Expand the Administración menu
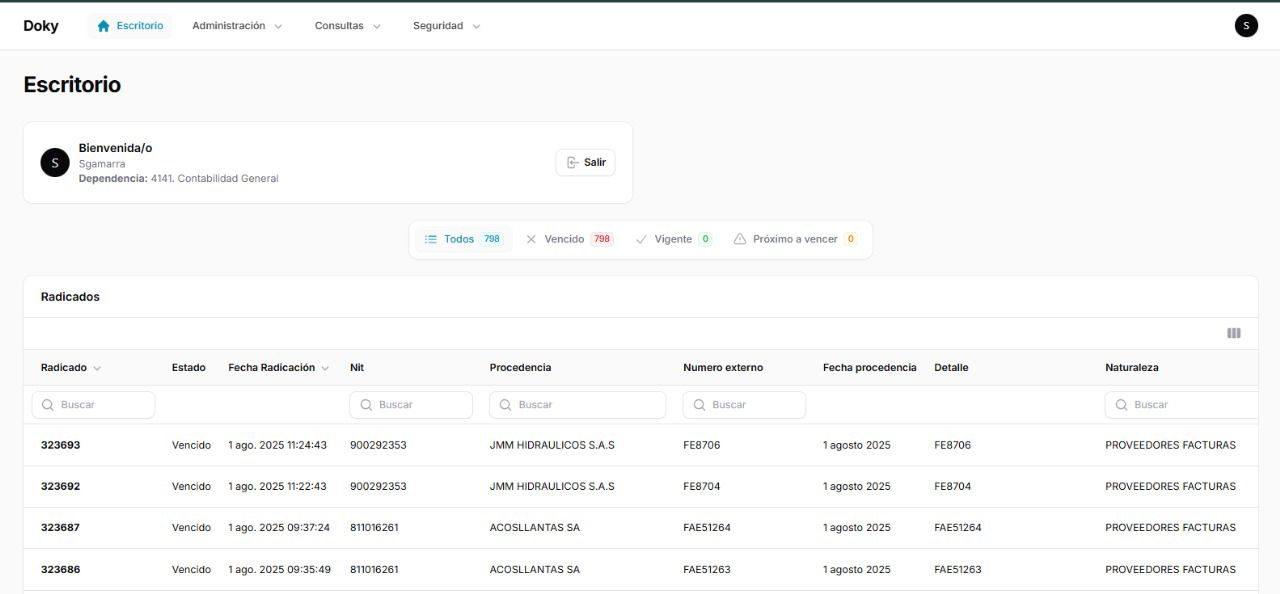The height and width of the screenshot is (594, 1280). [x=237, y=26]
